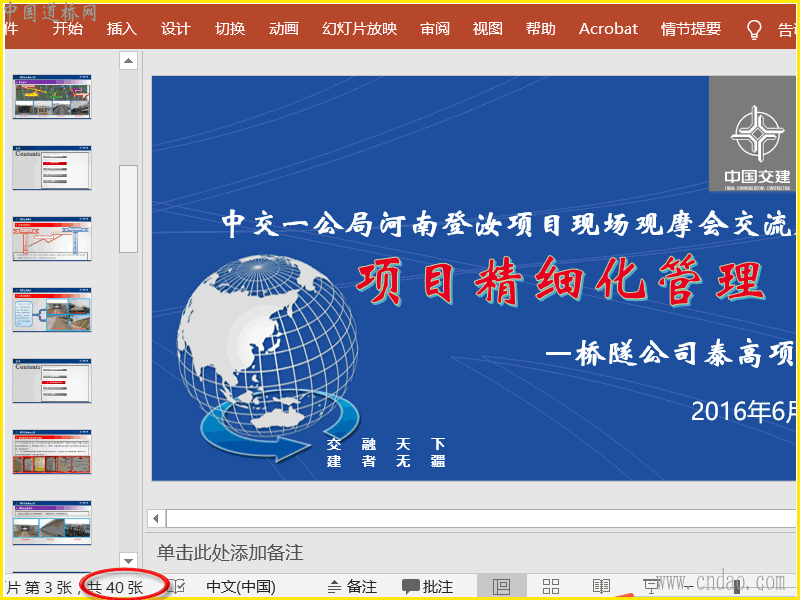Go to the 幻灯片放映 tab
Image resolution: width=800 pixels, height=600 pixels.
click(x=359, y=29)
